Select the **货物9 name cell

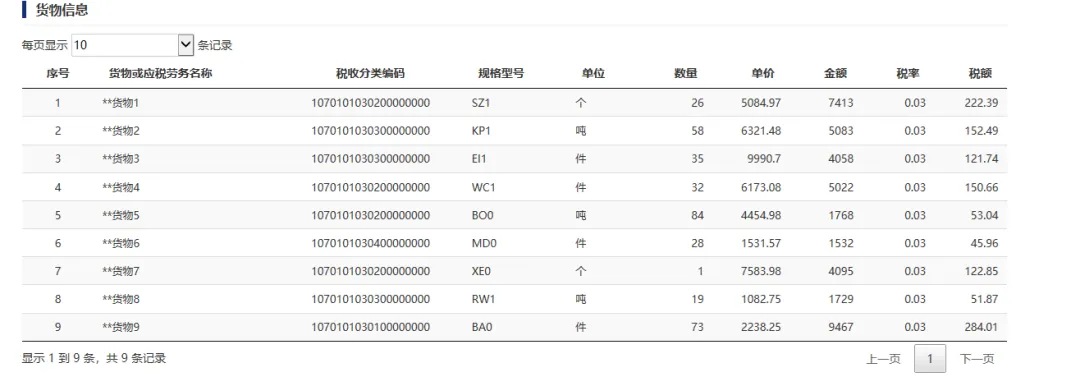click(121, 327)
